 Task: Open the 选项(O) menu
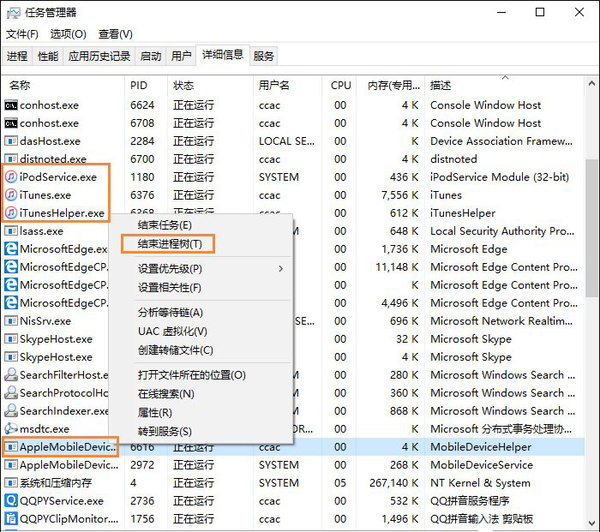68,34
